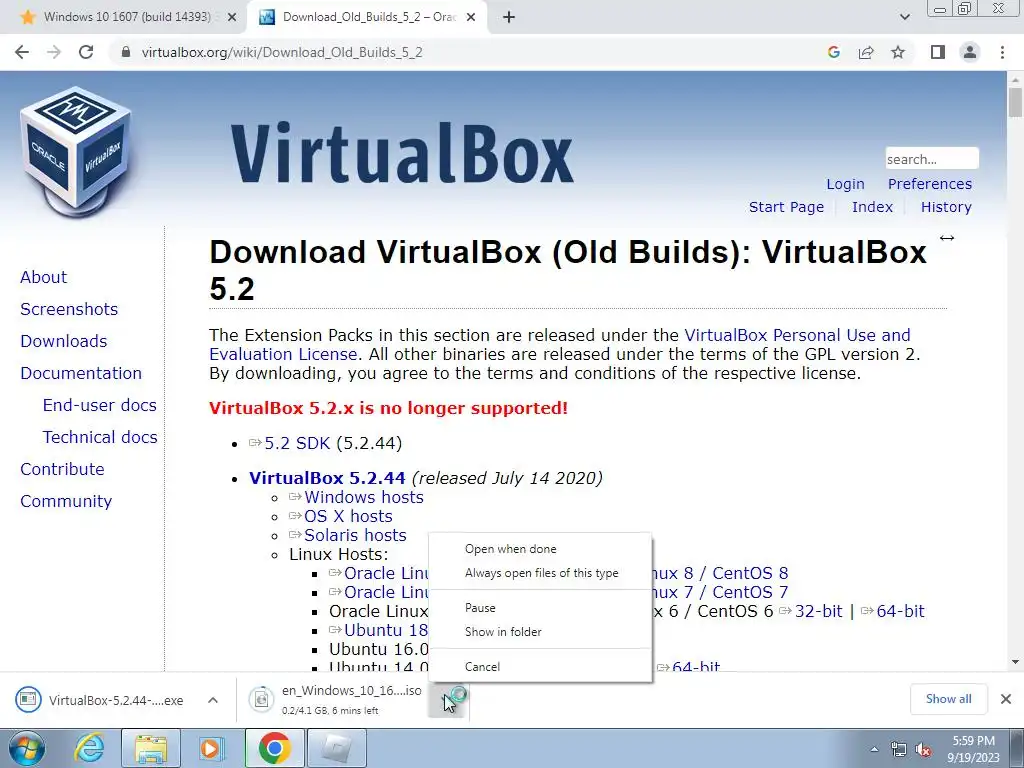The width and height of the screenshot is (1024, 768).
Task: Close the downloads bar
Action: pos(1006,699)
